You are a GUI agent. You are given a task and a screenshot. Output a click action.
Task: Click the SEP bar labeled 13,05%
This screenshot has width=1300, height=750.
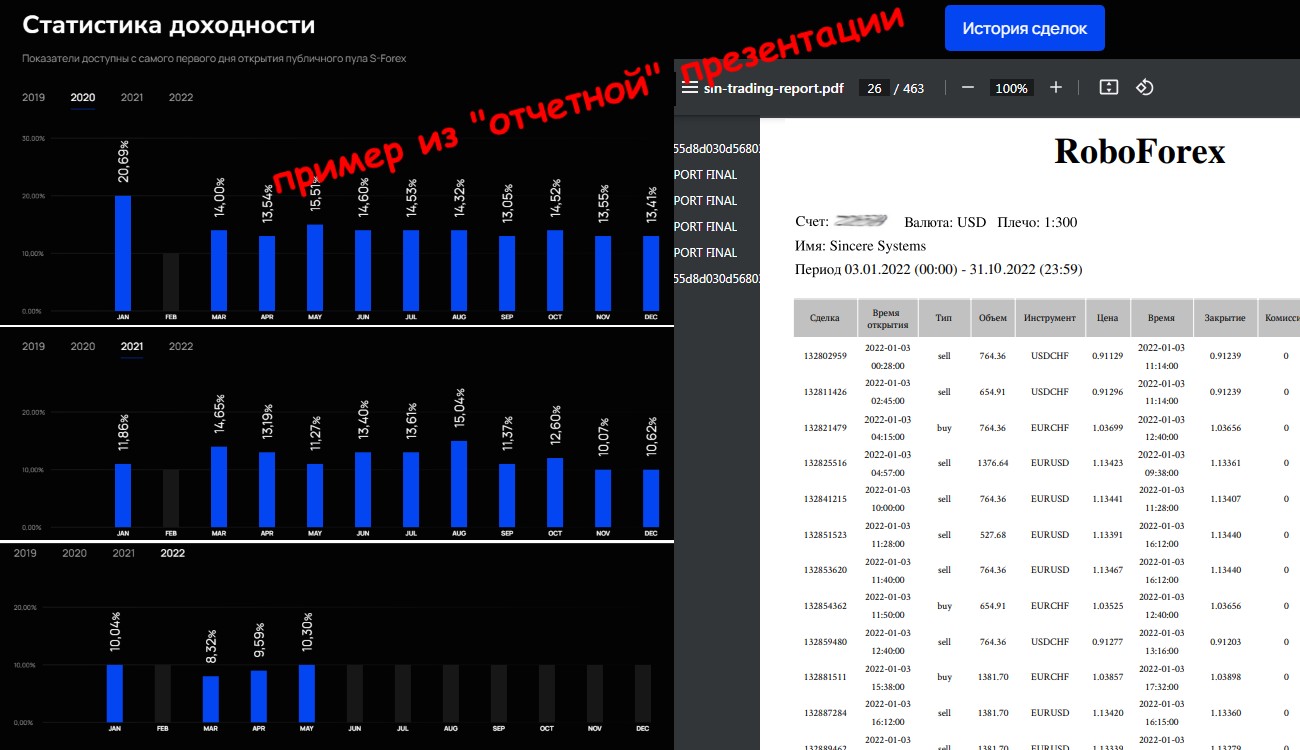point(507,273)
